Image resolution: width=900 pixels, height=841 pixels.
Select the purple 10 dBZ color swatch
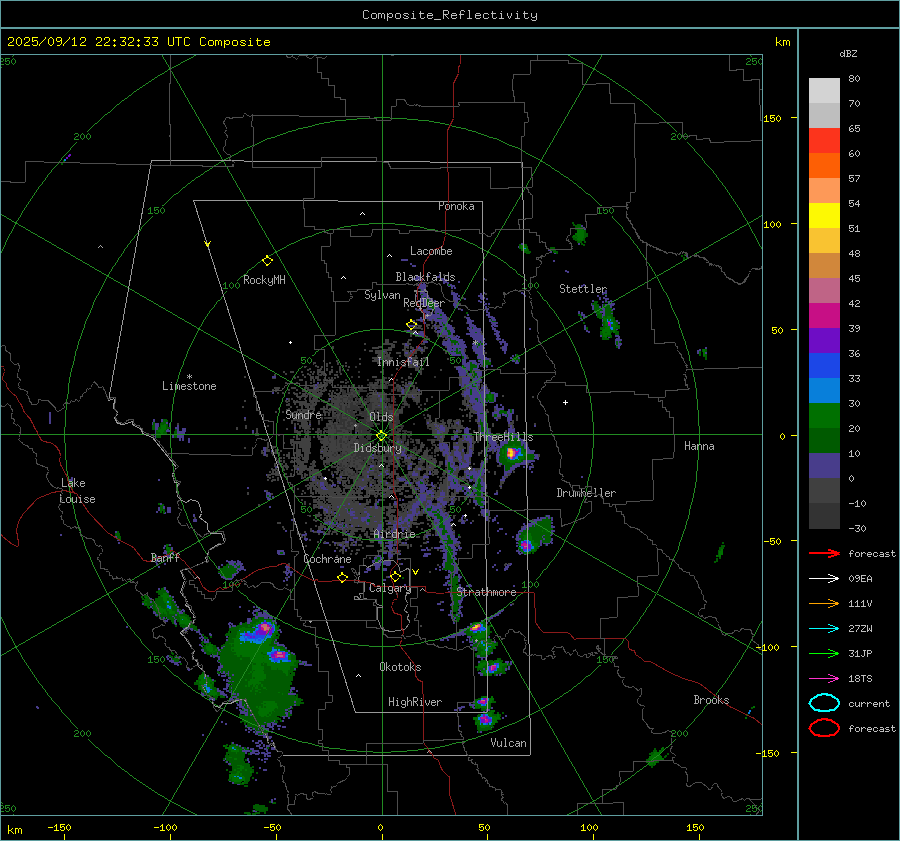[x=824, y=466]
